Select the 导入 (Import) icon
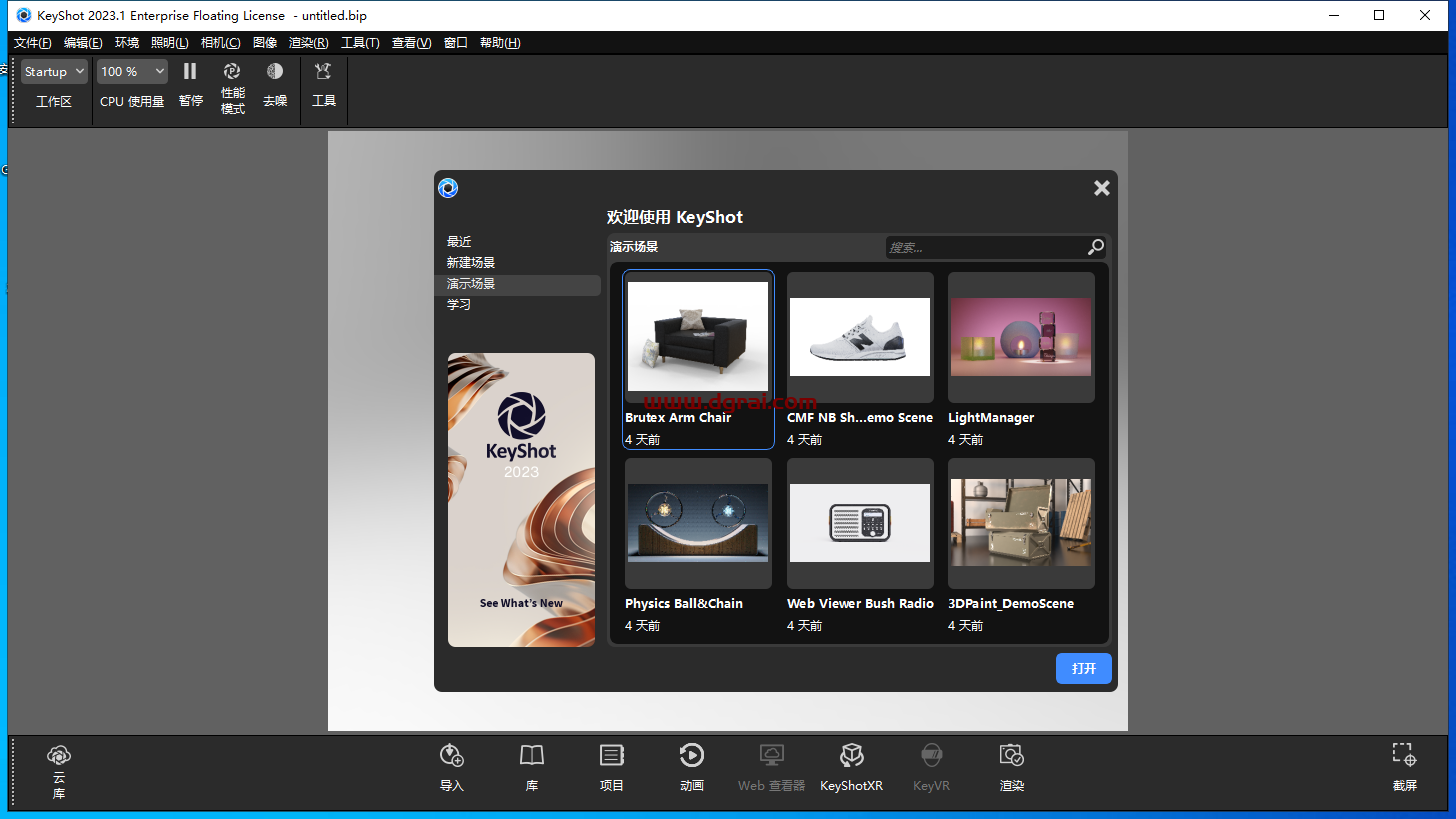Viewport: 1456px width, 819px height. 451,768
